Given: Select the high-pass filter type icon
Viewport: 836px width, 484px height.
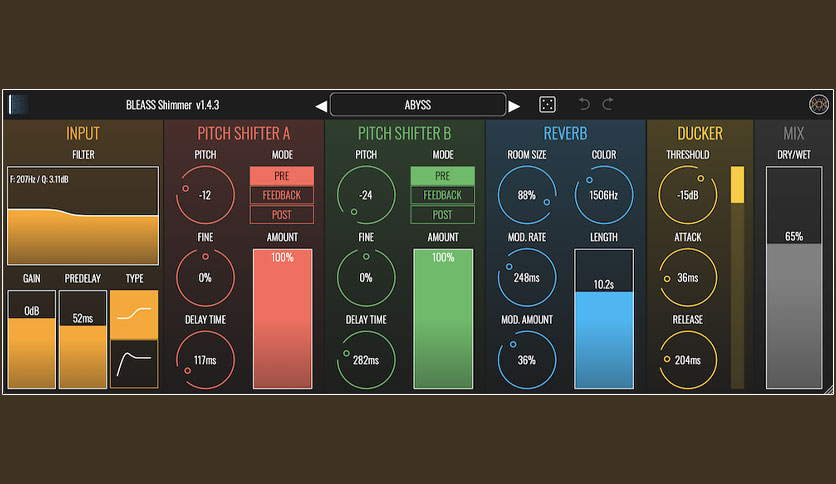Looking at the screenshot, I should coord(134,364).
